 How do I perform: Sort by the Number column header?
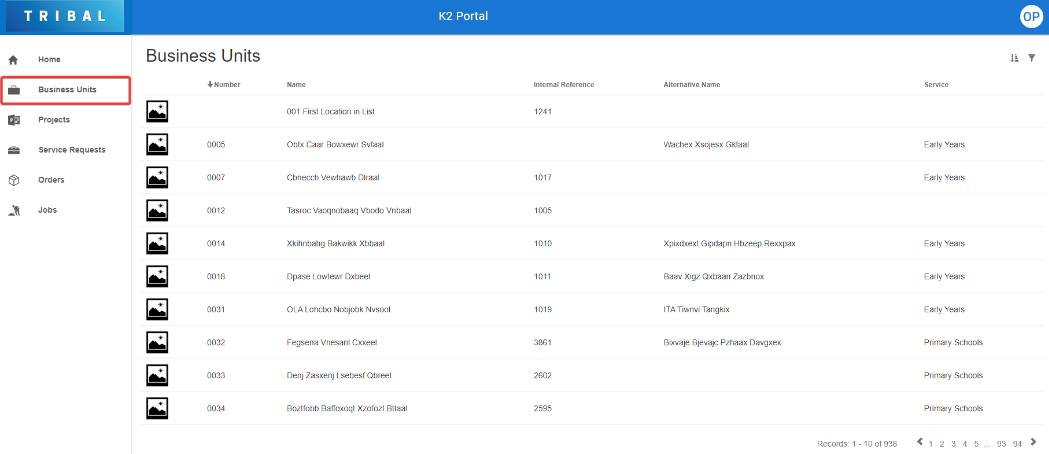click(226, 85)
